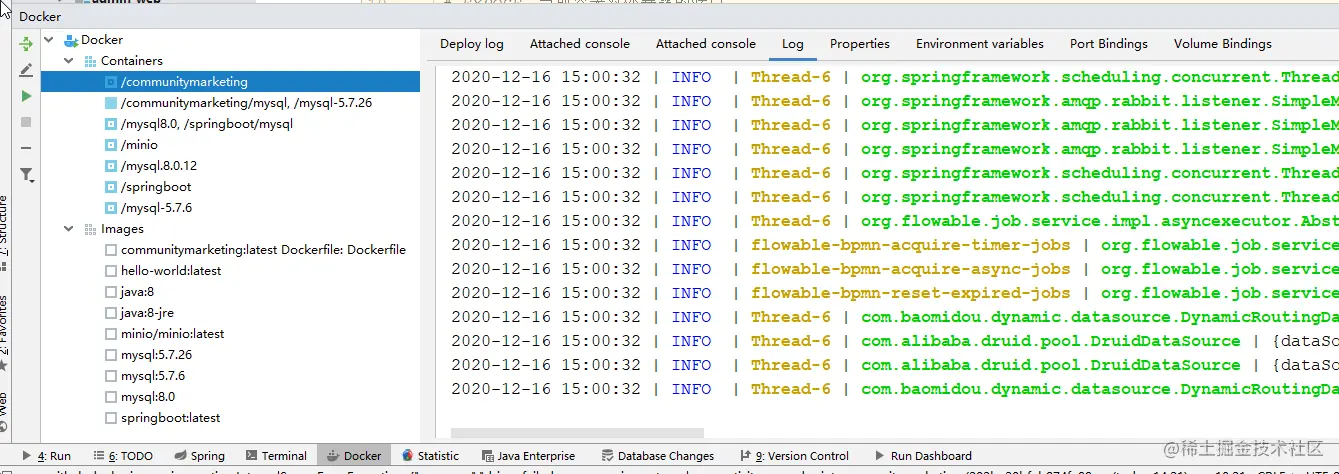This screenshot has width=1339, height=474.
Task: Click the /mysql-5.7.6 container status icon
Action: tap(111, 208)
